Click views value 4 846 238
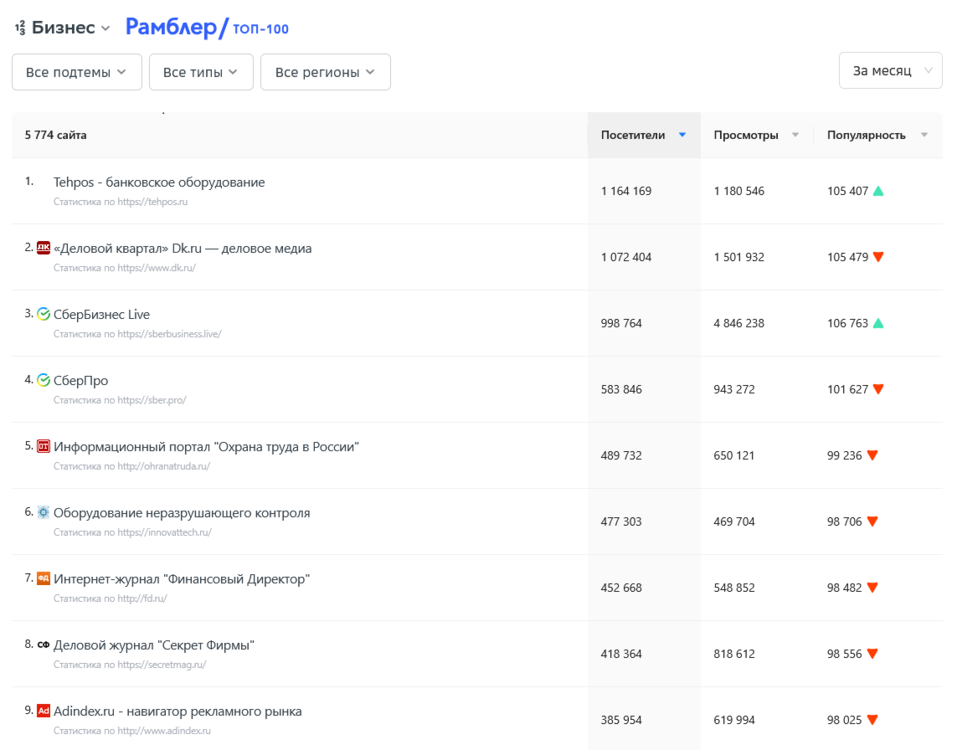 [x=739, y=323]
